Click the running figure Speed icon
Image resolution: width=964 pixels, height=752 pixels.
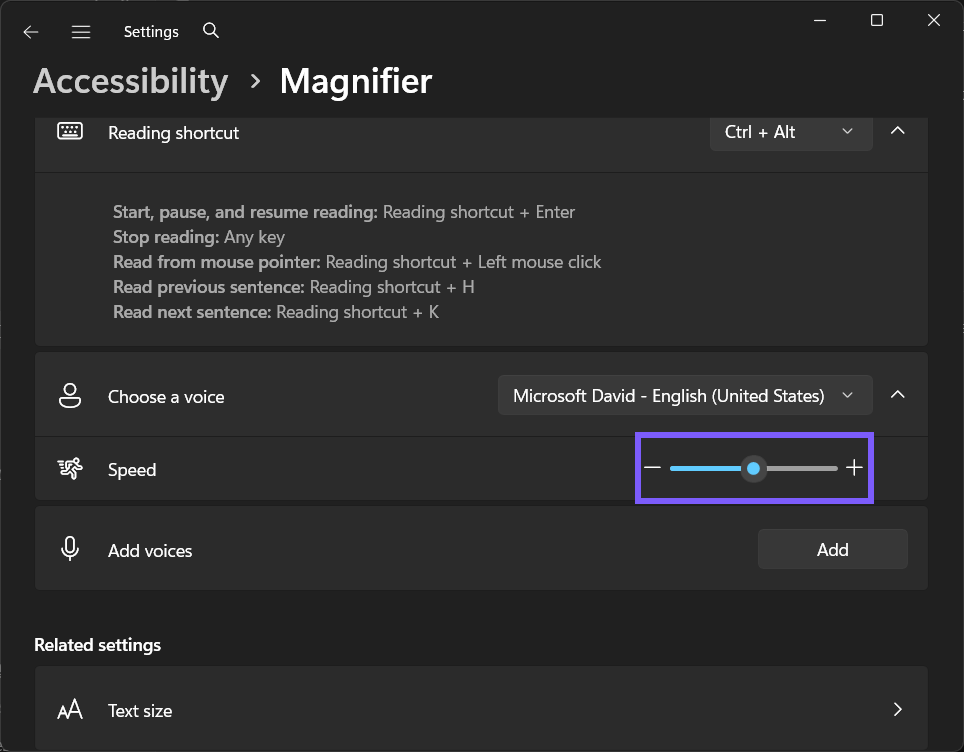[70, 469]
